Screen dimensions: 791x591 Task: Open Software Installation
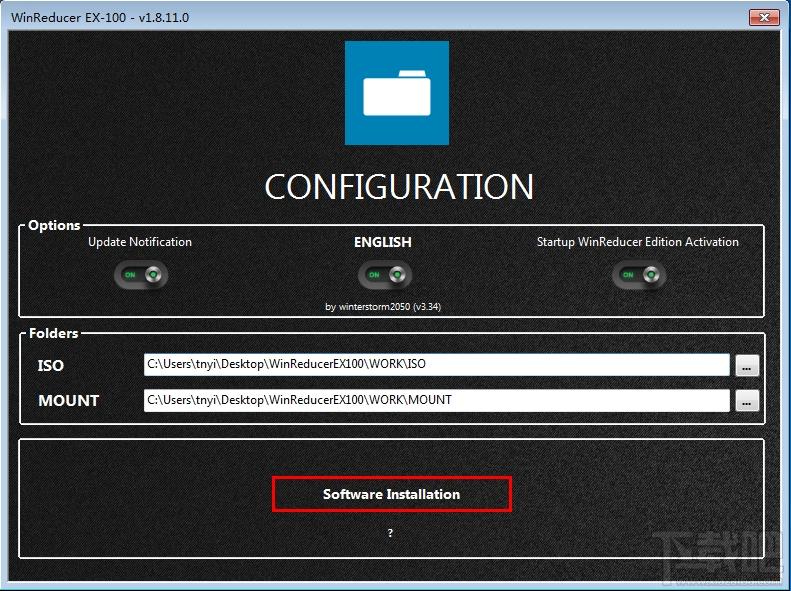coord(391,494)
